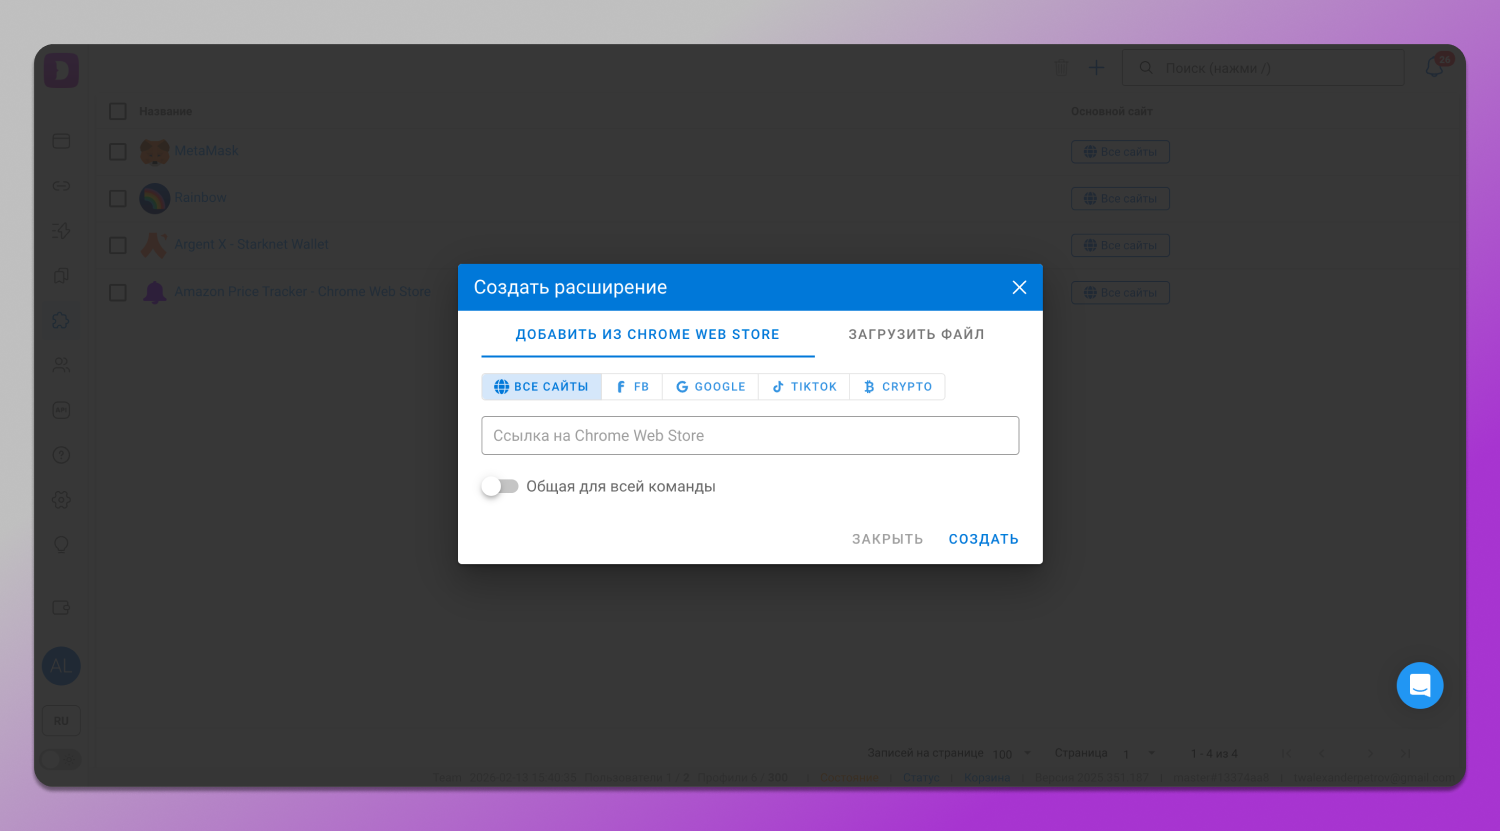Tick the MetaMask row checkbox

118,152
